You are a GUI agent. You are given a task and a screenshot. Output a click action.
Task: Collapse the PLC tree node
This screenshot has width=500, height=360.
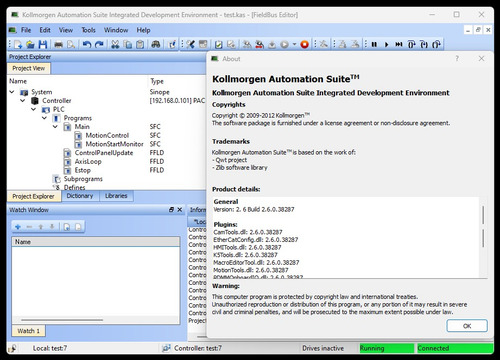click(x=34, y=109)
